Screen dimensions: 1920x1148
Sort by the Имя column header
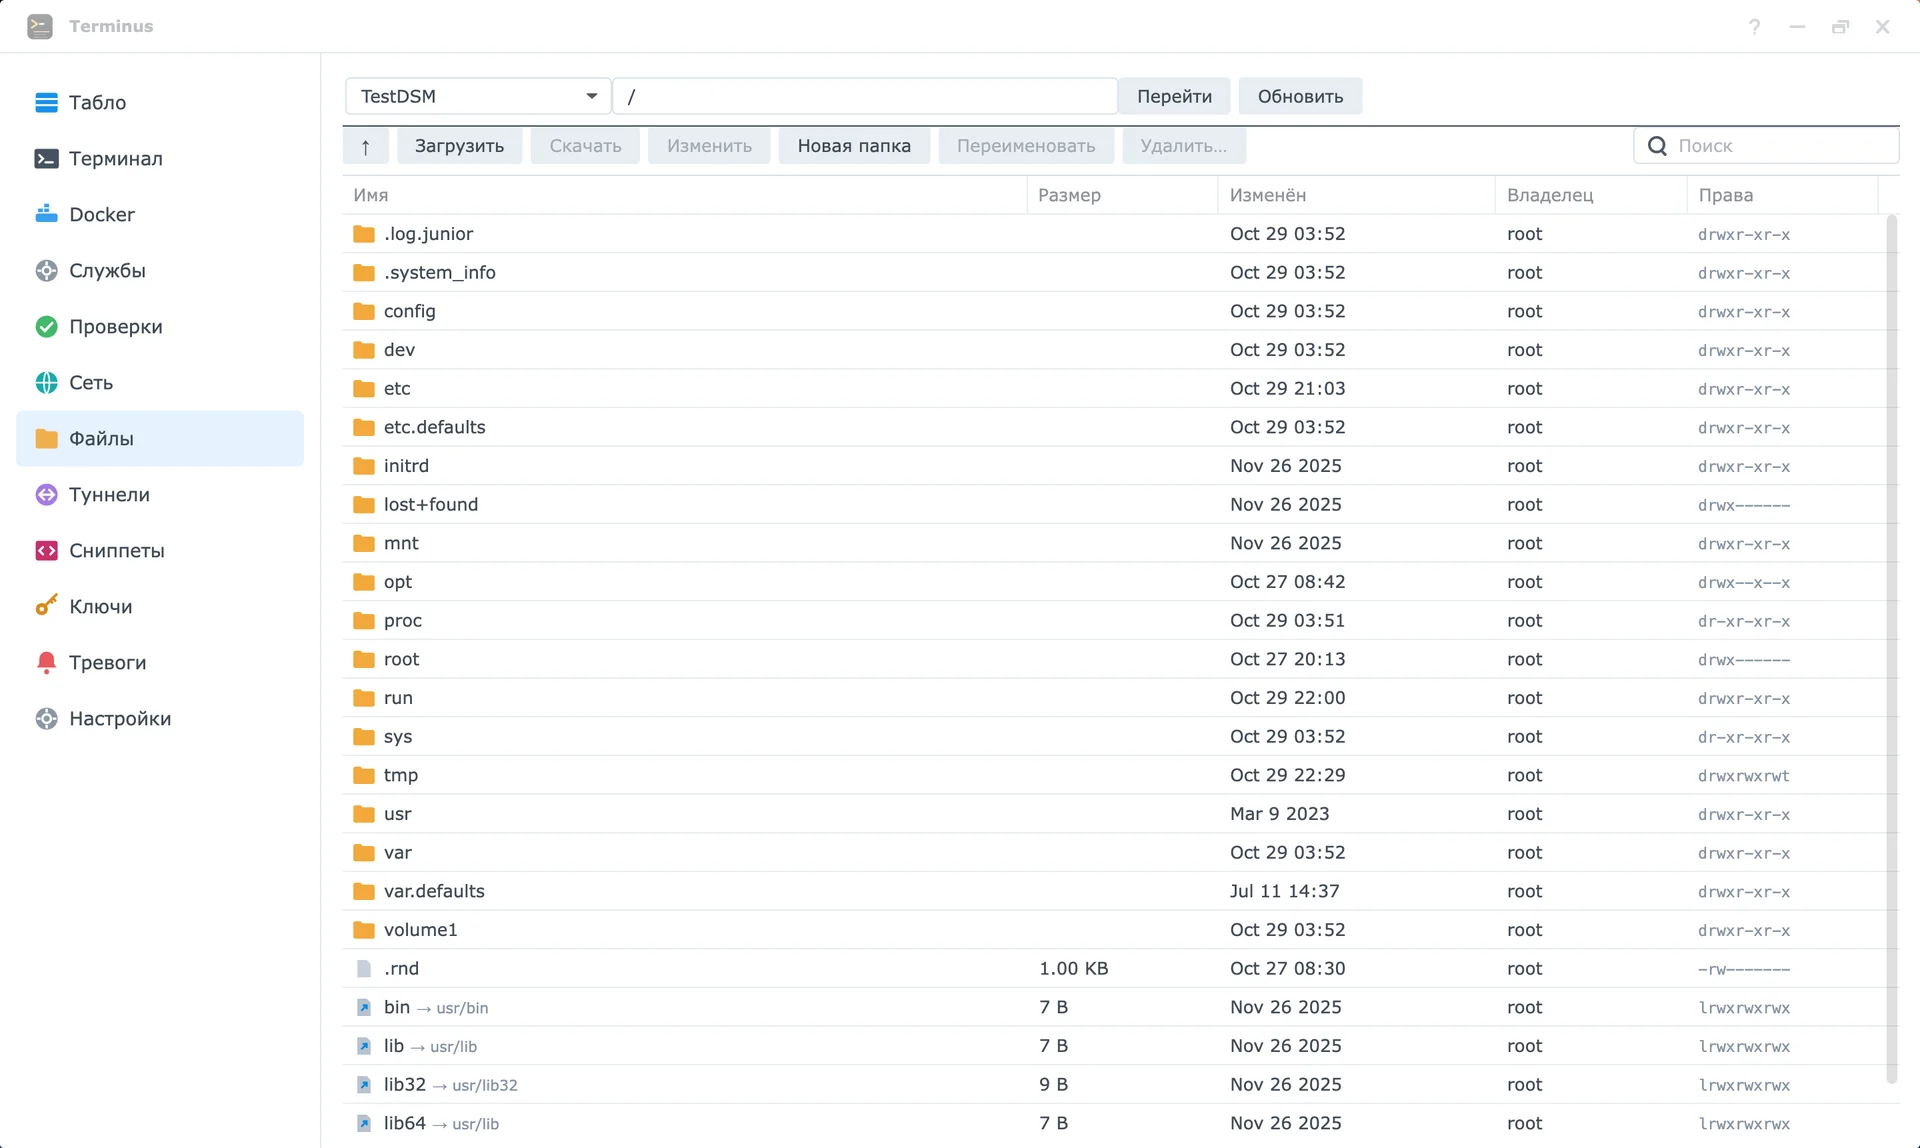pyautogui.click(x=684, y=195)
